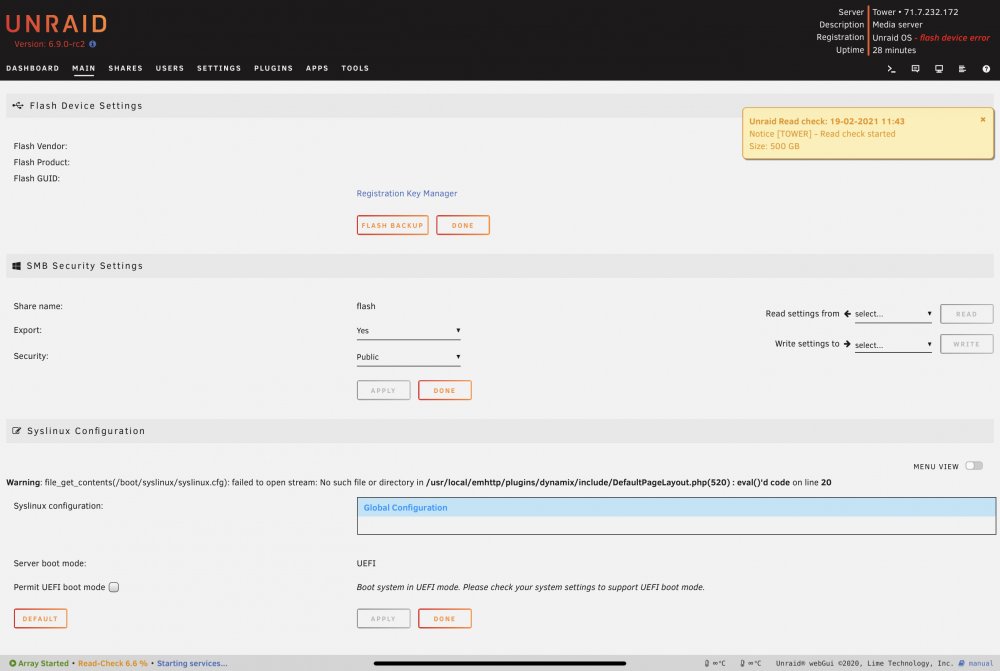1000x671 pixels.
Task: Open the Users tab
Action: [x=170, y=68]
